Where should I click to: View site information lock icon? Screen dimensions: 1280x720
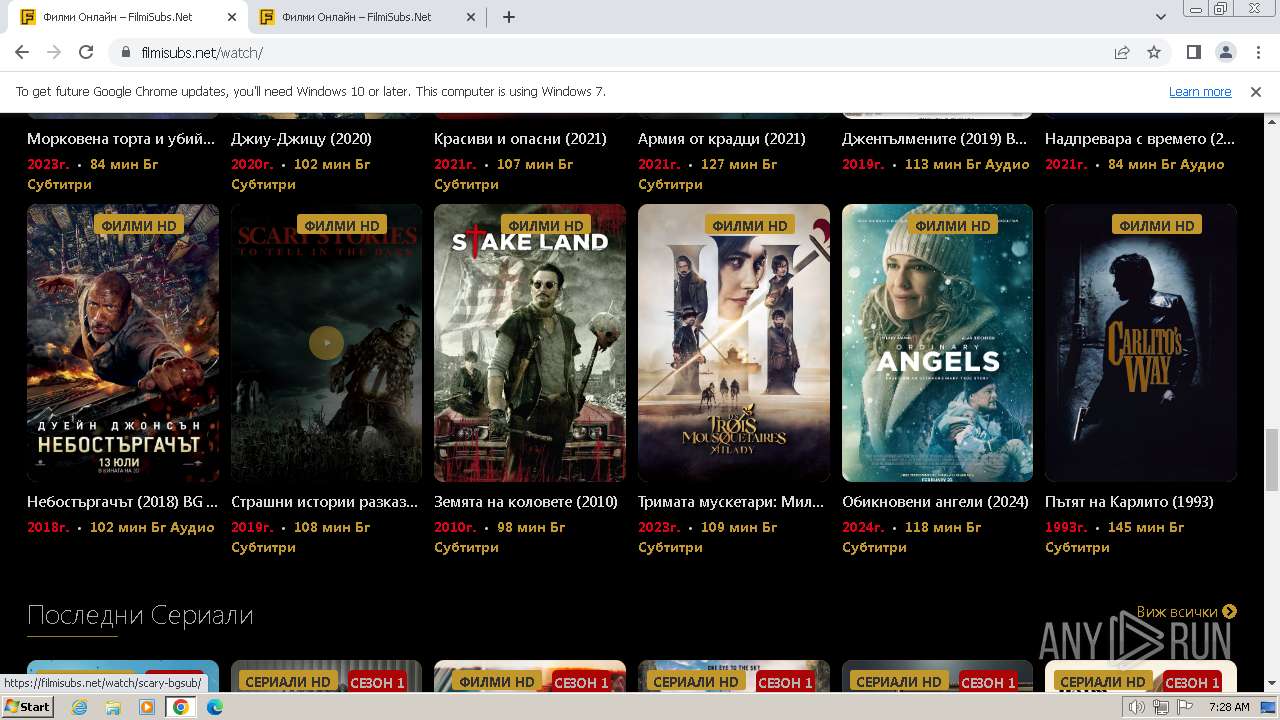(x=126, y=52)
